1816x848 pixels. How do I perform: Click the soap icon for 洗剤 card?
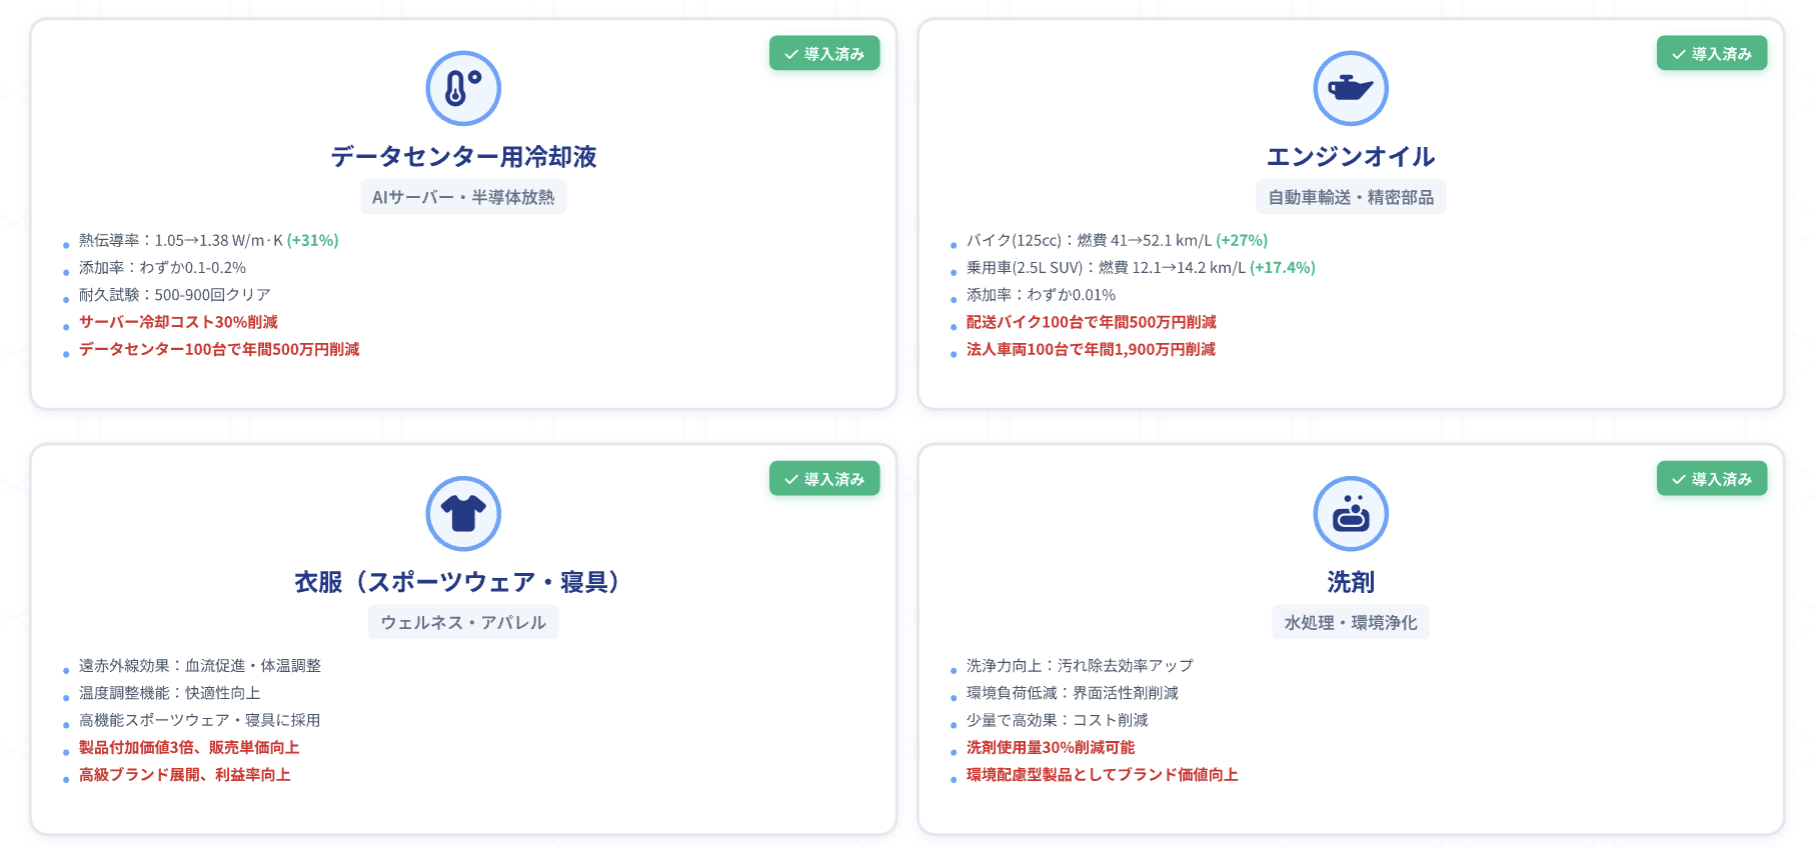point(1350,513)
